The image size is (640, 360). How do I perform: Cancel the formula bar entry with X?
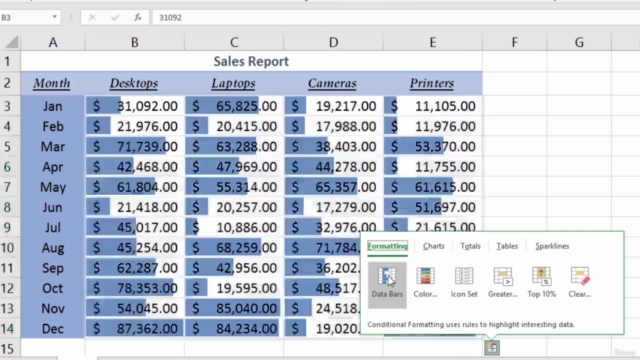92,18
